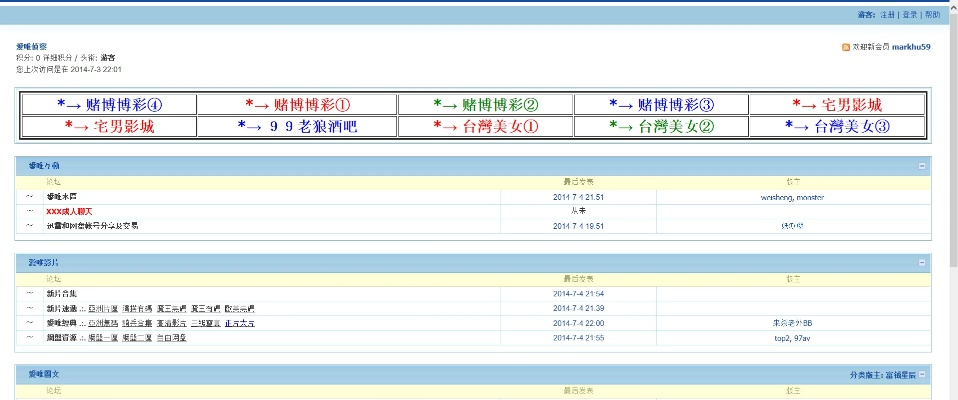Click the 赌博博彩① banner link

coord(298,105)
